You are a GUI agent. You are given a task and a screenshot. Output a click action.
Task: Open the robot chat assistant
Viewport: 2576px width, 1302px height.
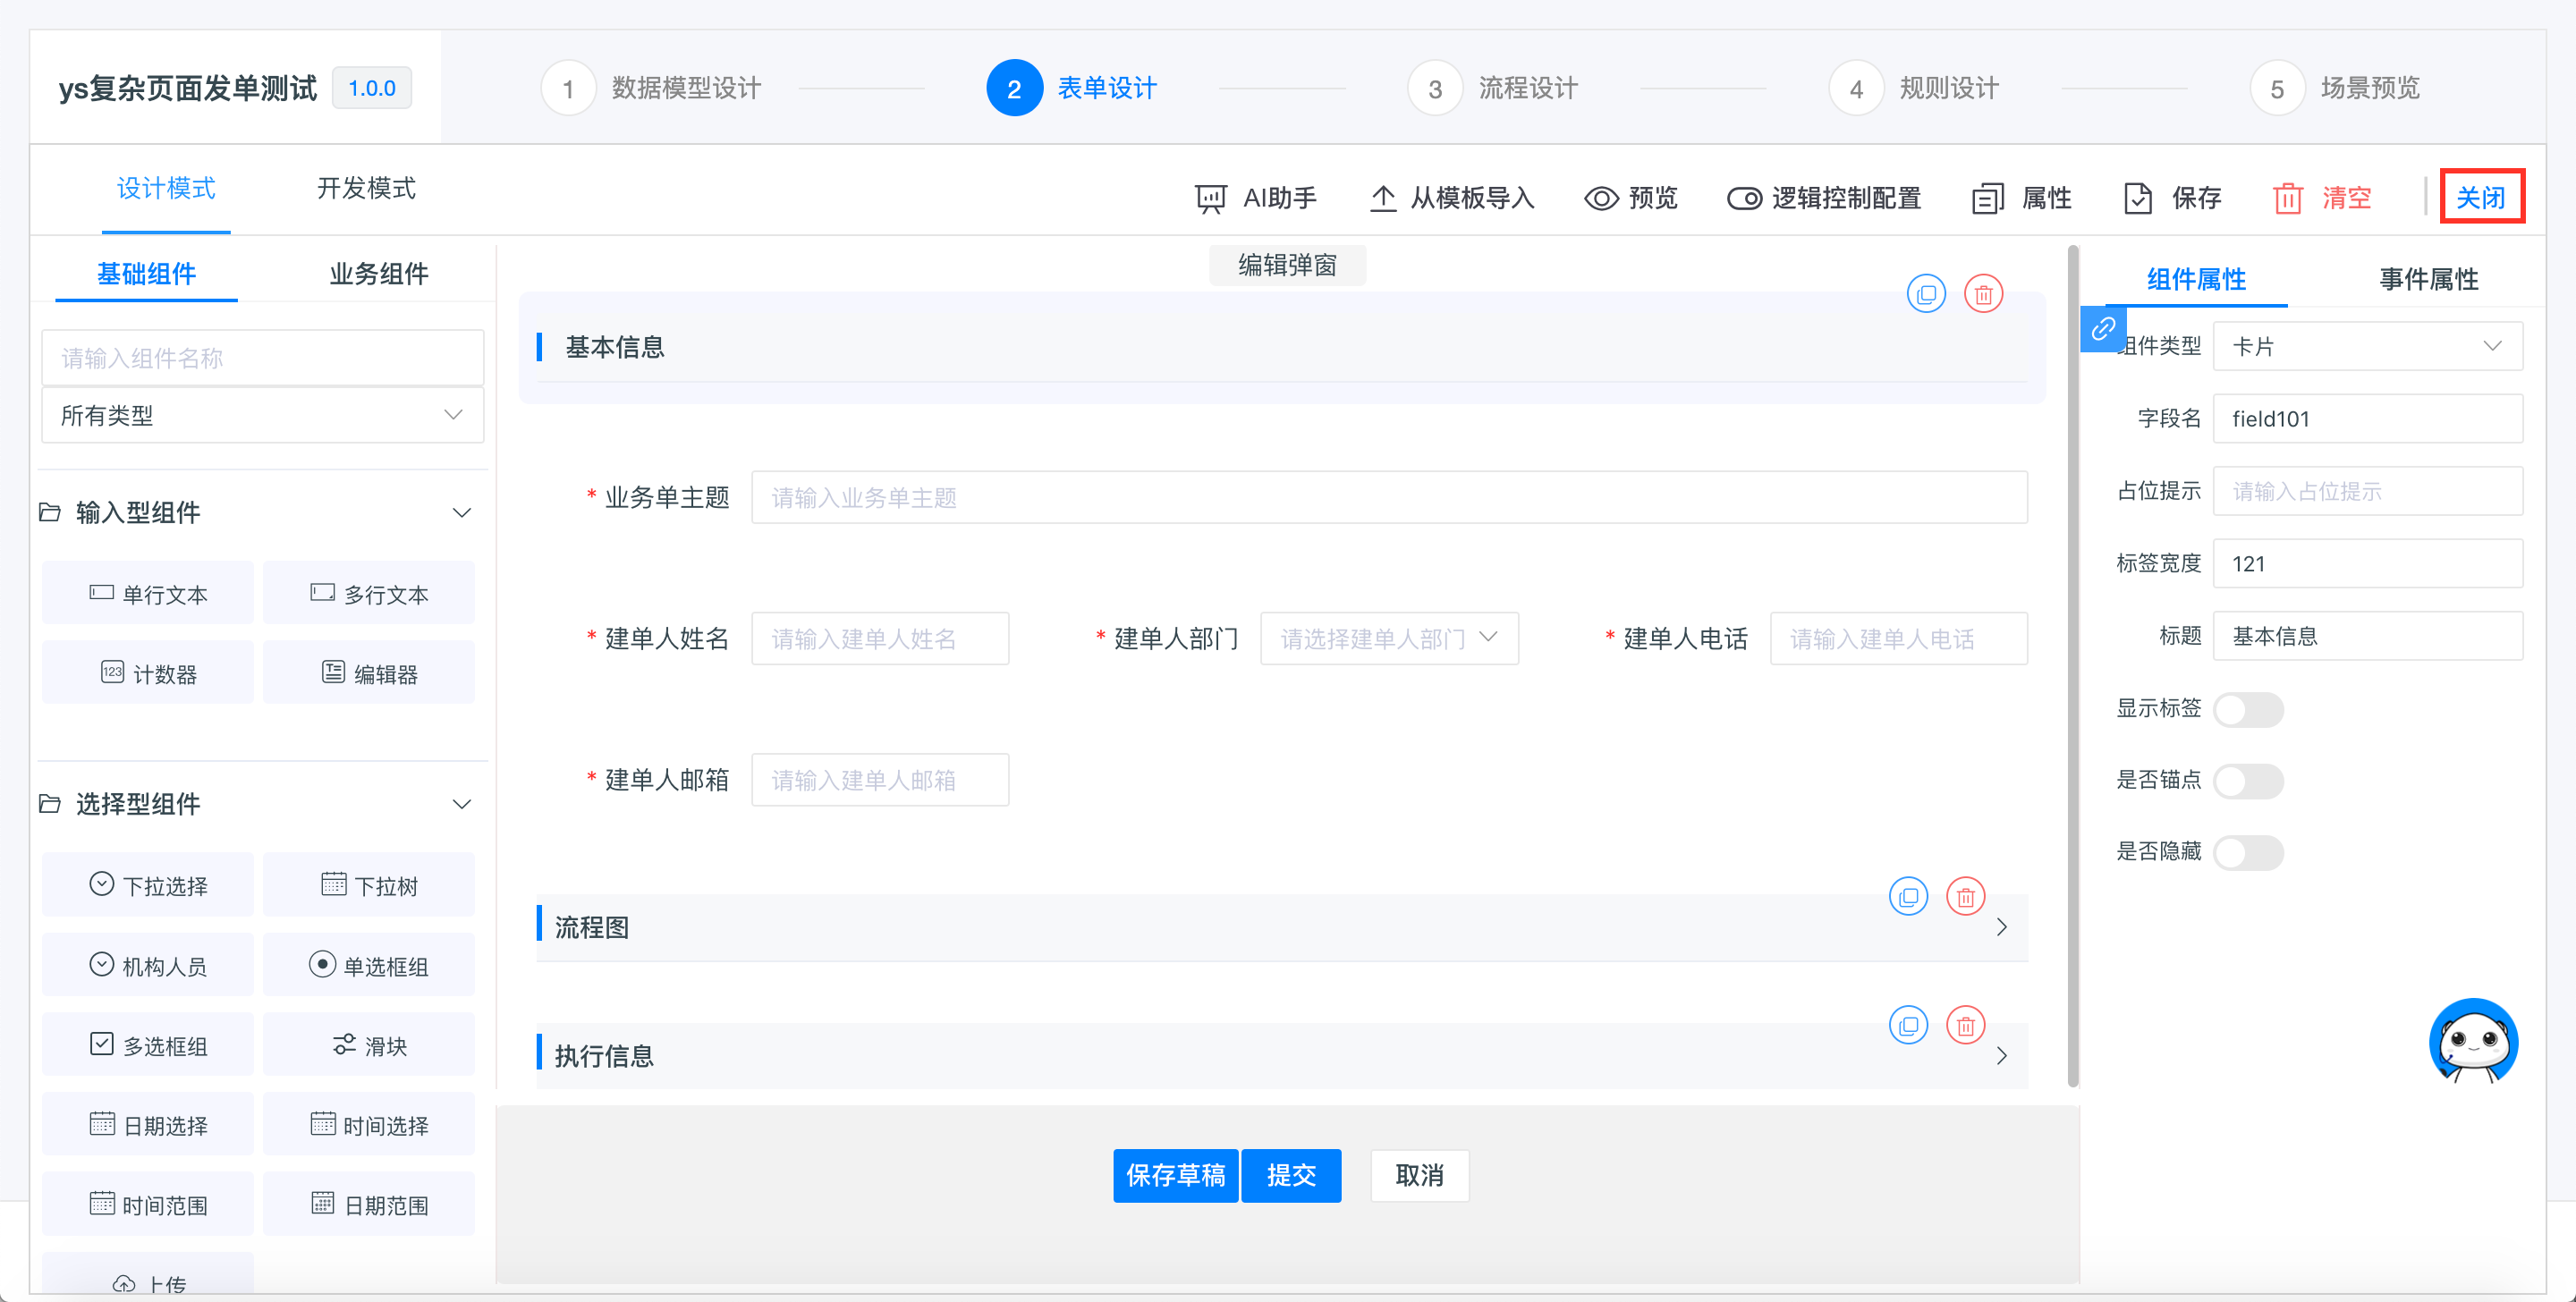click(x=2473, y=1041)
